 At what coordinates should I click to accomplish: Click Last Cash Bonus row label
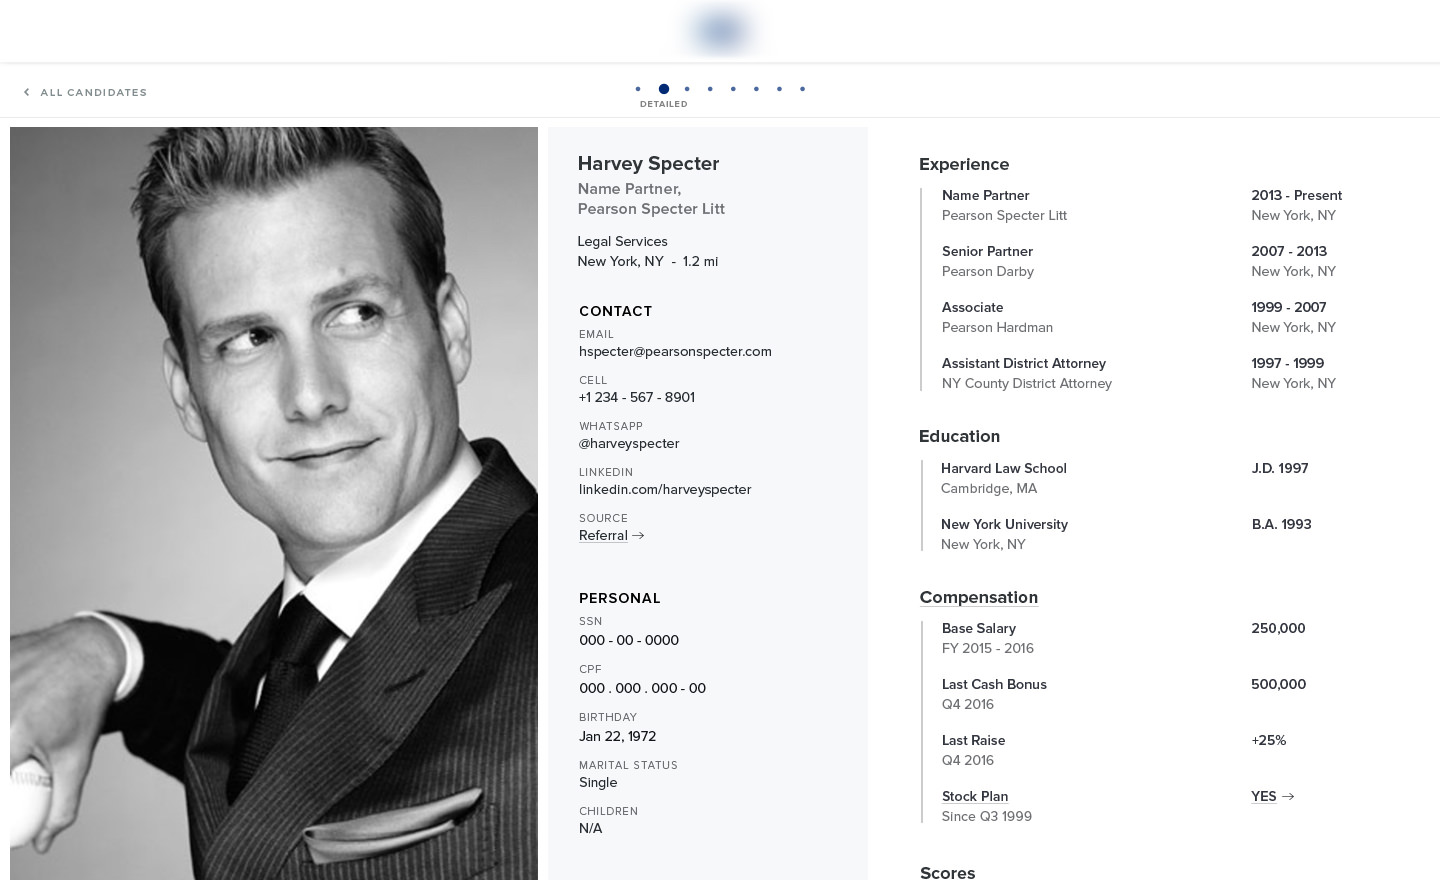(x=994, y=684)
